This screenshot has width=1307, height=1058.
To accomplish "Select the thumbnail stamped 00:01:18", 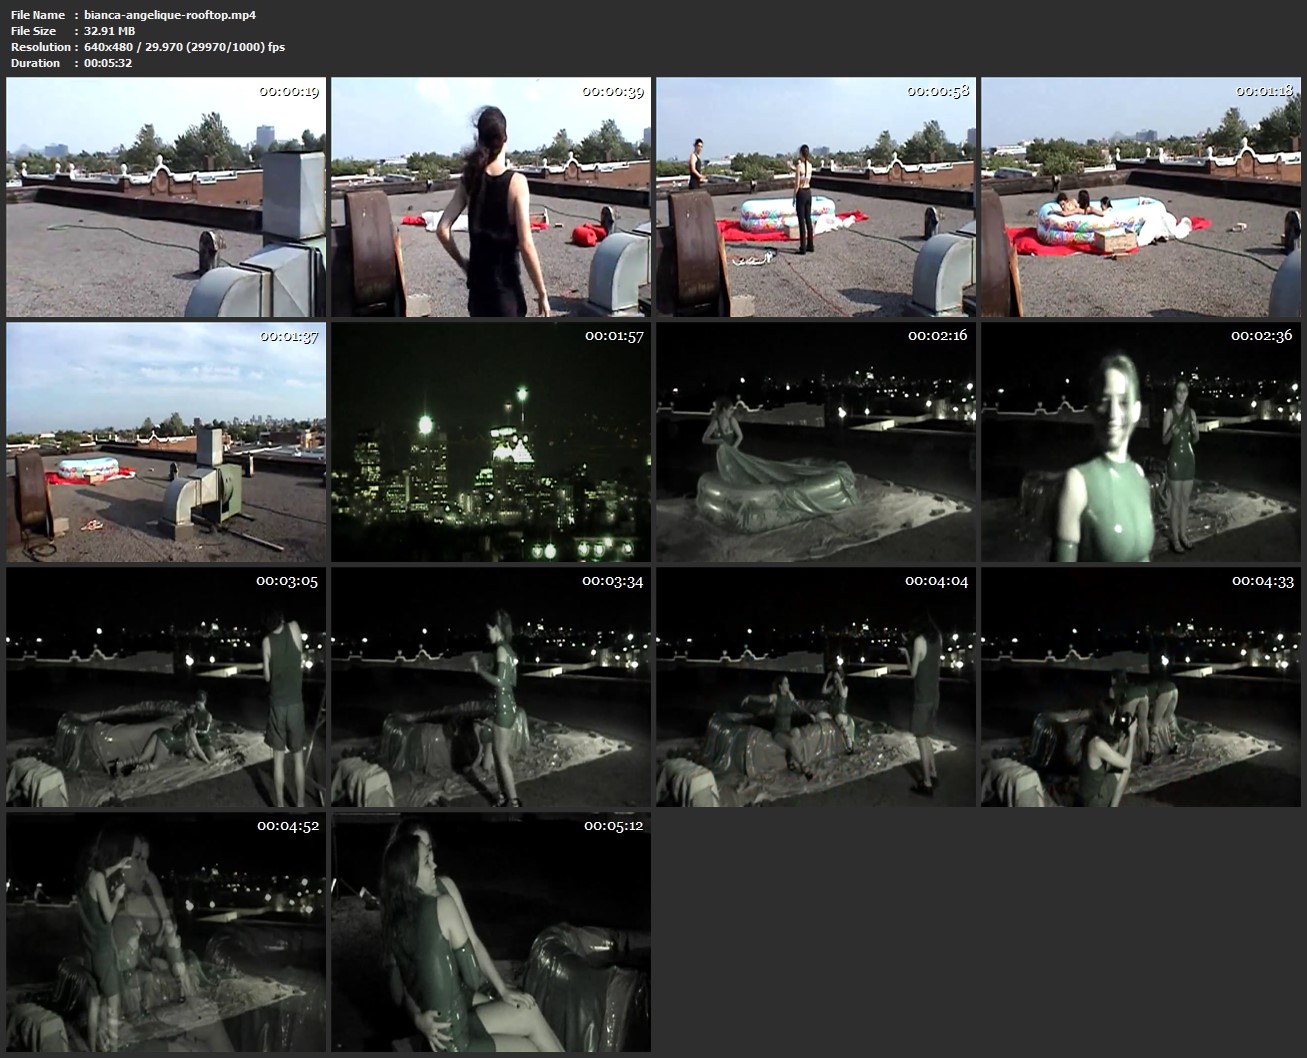I will click(x=1141, y=197).
